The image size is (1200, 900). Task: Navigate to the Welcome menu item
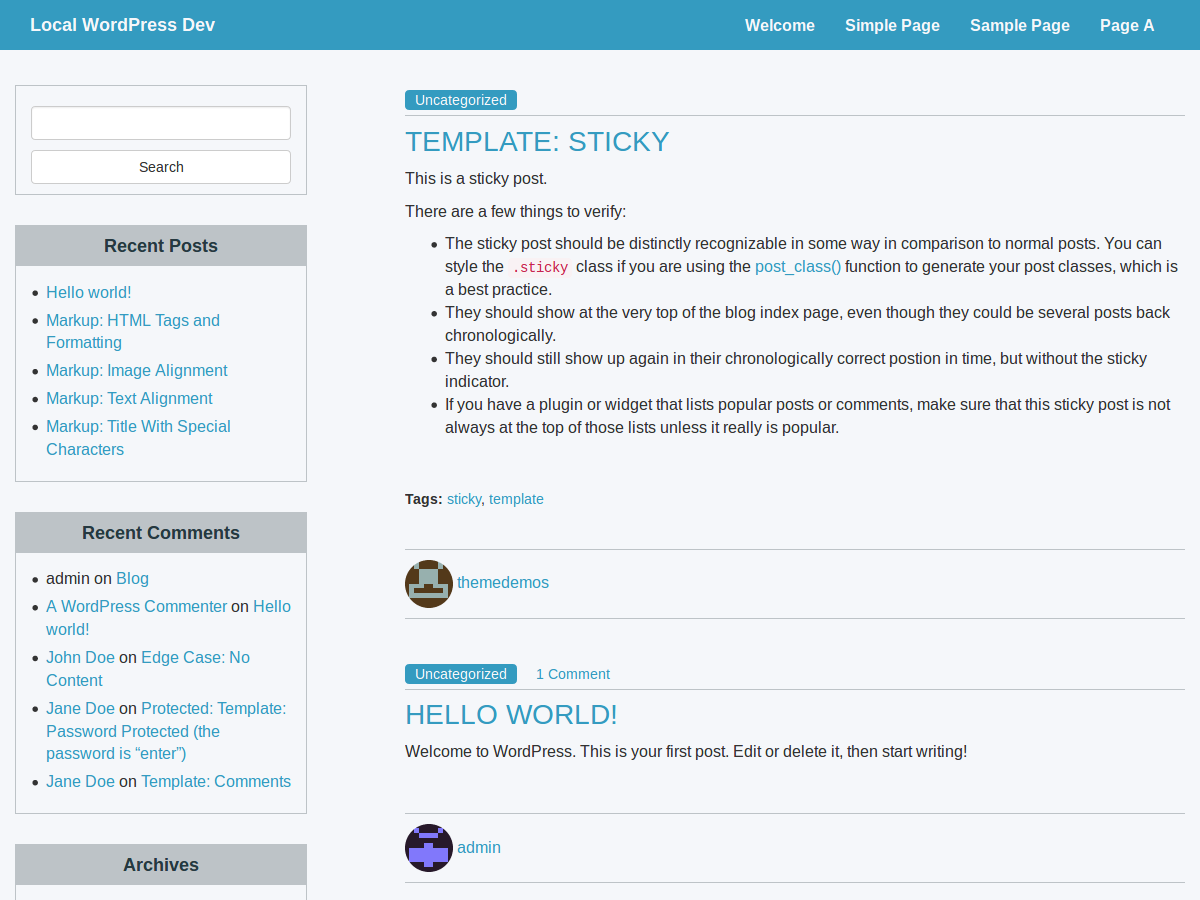point(779,25)
